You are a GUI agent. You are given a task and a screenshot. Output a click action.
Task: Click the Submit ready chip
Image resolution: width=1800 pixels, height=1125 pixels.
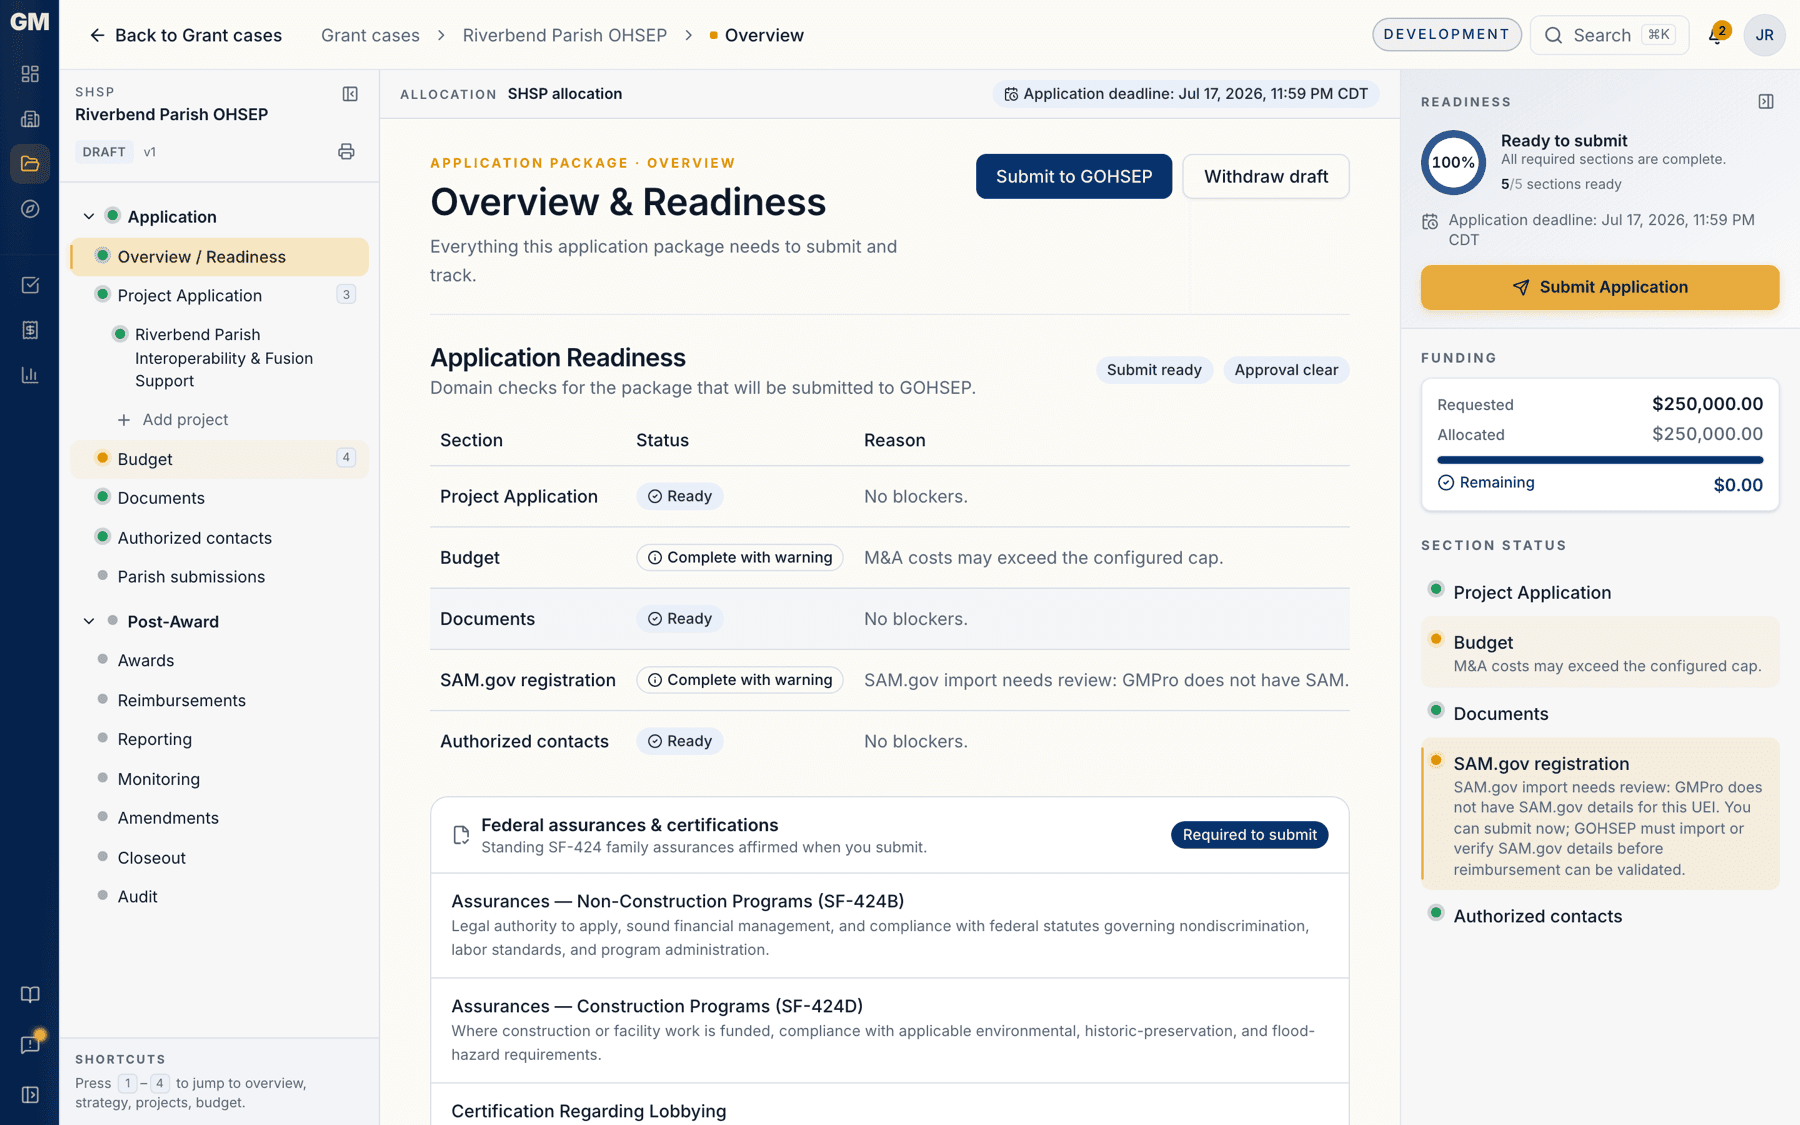pyautogui.click(x=1154, y=370)
